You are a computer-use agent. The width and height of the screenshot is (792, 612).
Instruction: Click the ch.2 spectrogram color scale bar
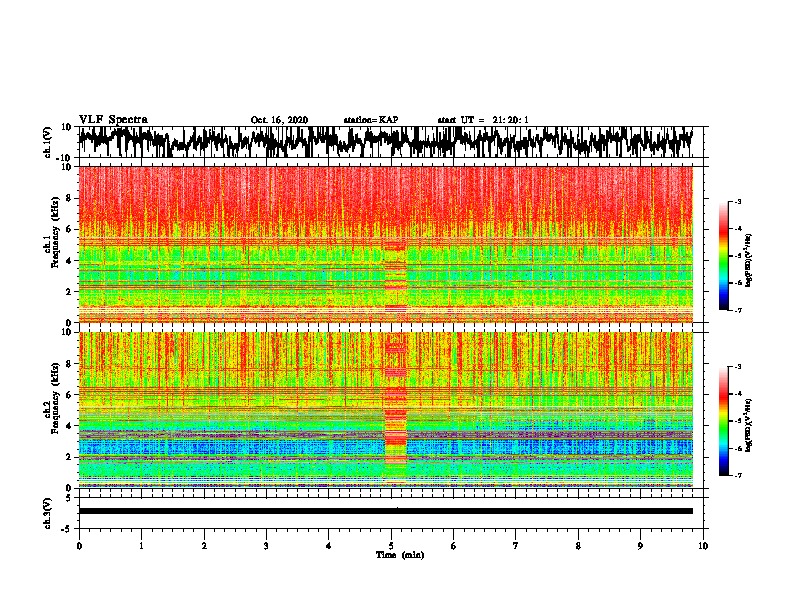tap(723, 421)
